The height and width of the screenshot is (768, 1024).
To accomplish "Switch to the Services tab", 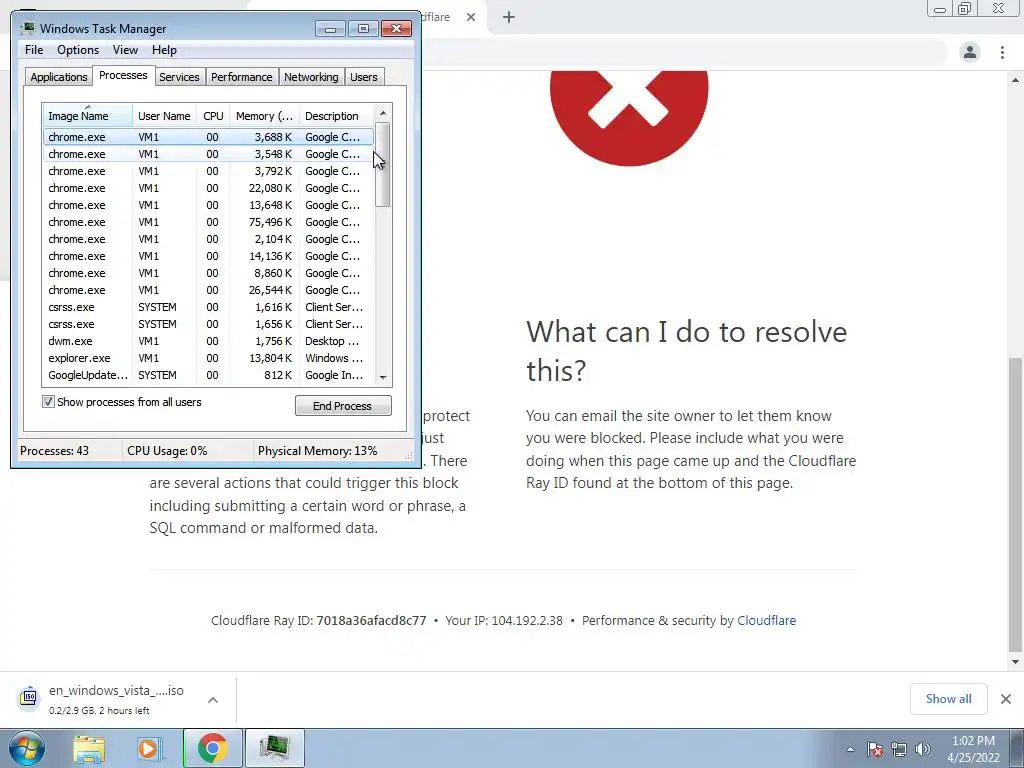I will click(x=179, y=77).
